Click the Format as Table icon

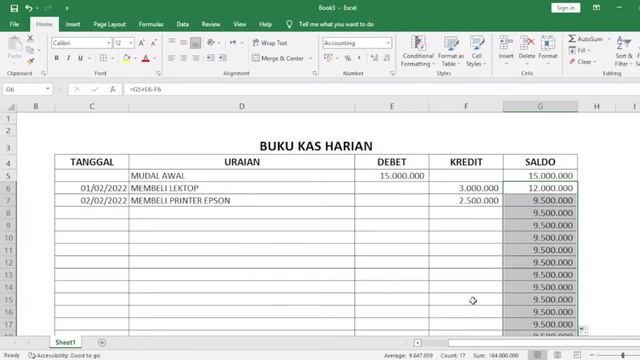[451, 43]
